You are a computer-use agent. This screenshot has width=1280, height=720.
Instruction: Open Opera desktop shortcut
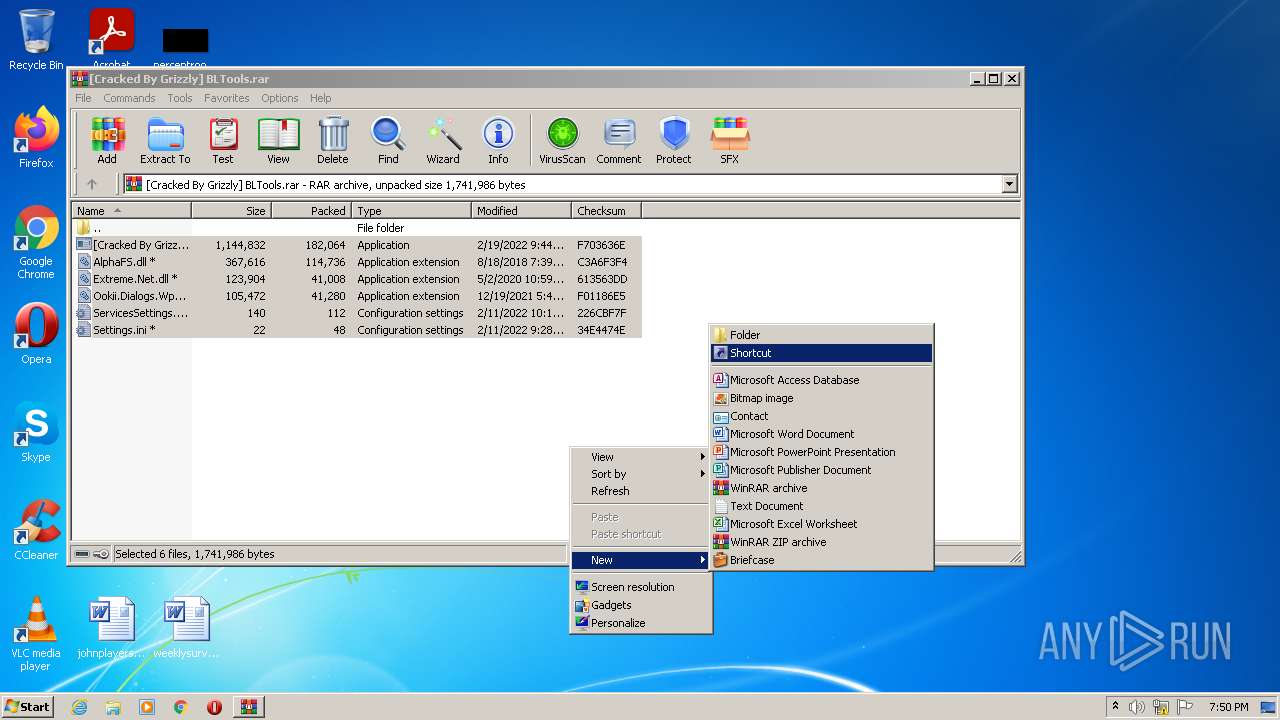[36, 334]
